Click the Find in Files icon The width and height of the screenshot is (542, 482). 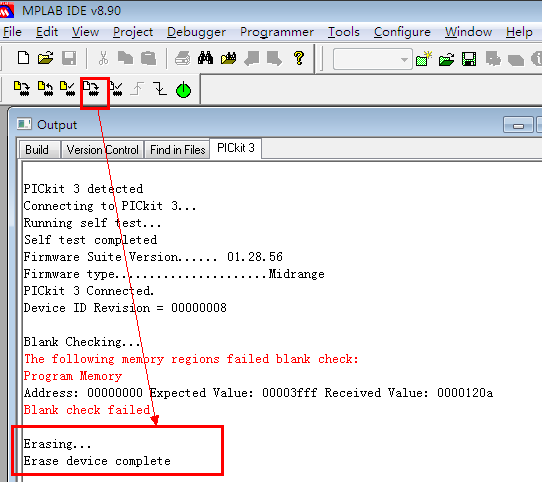[228, 58]
